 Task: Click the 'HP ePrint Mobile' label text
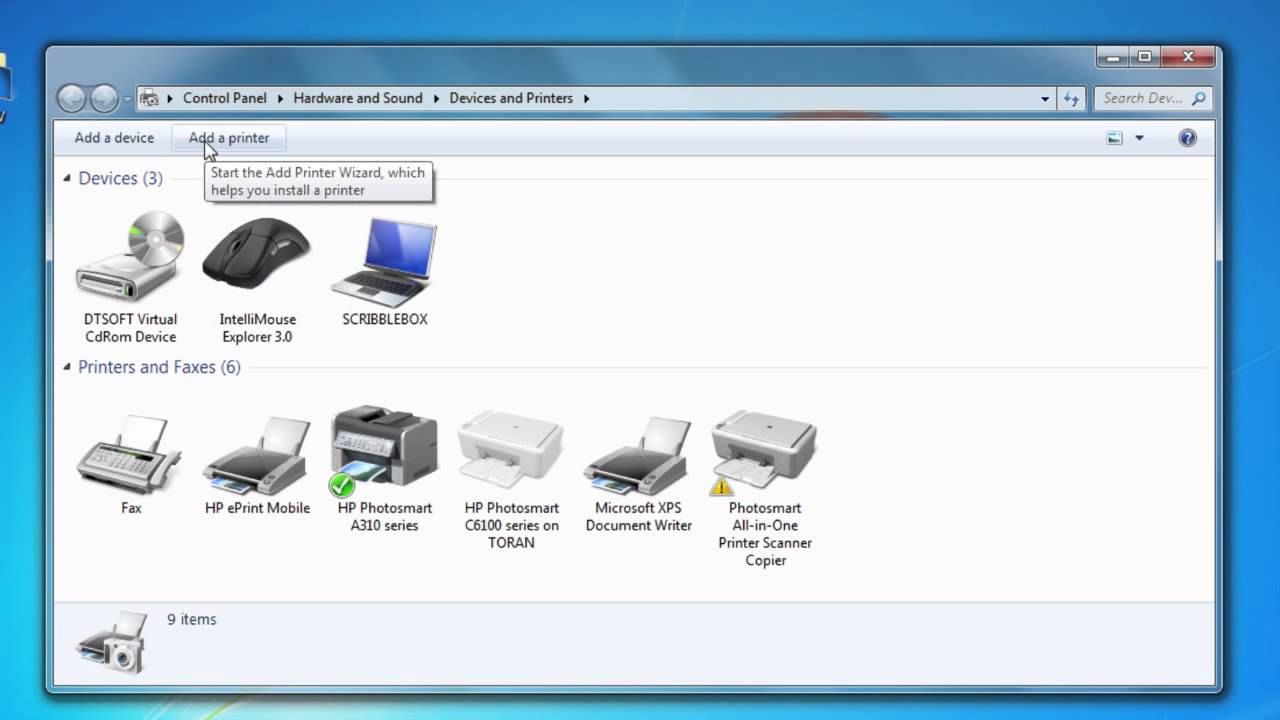click(x=257, y=508)
